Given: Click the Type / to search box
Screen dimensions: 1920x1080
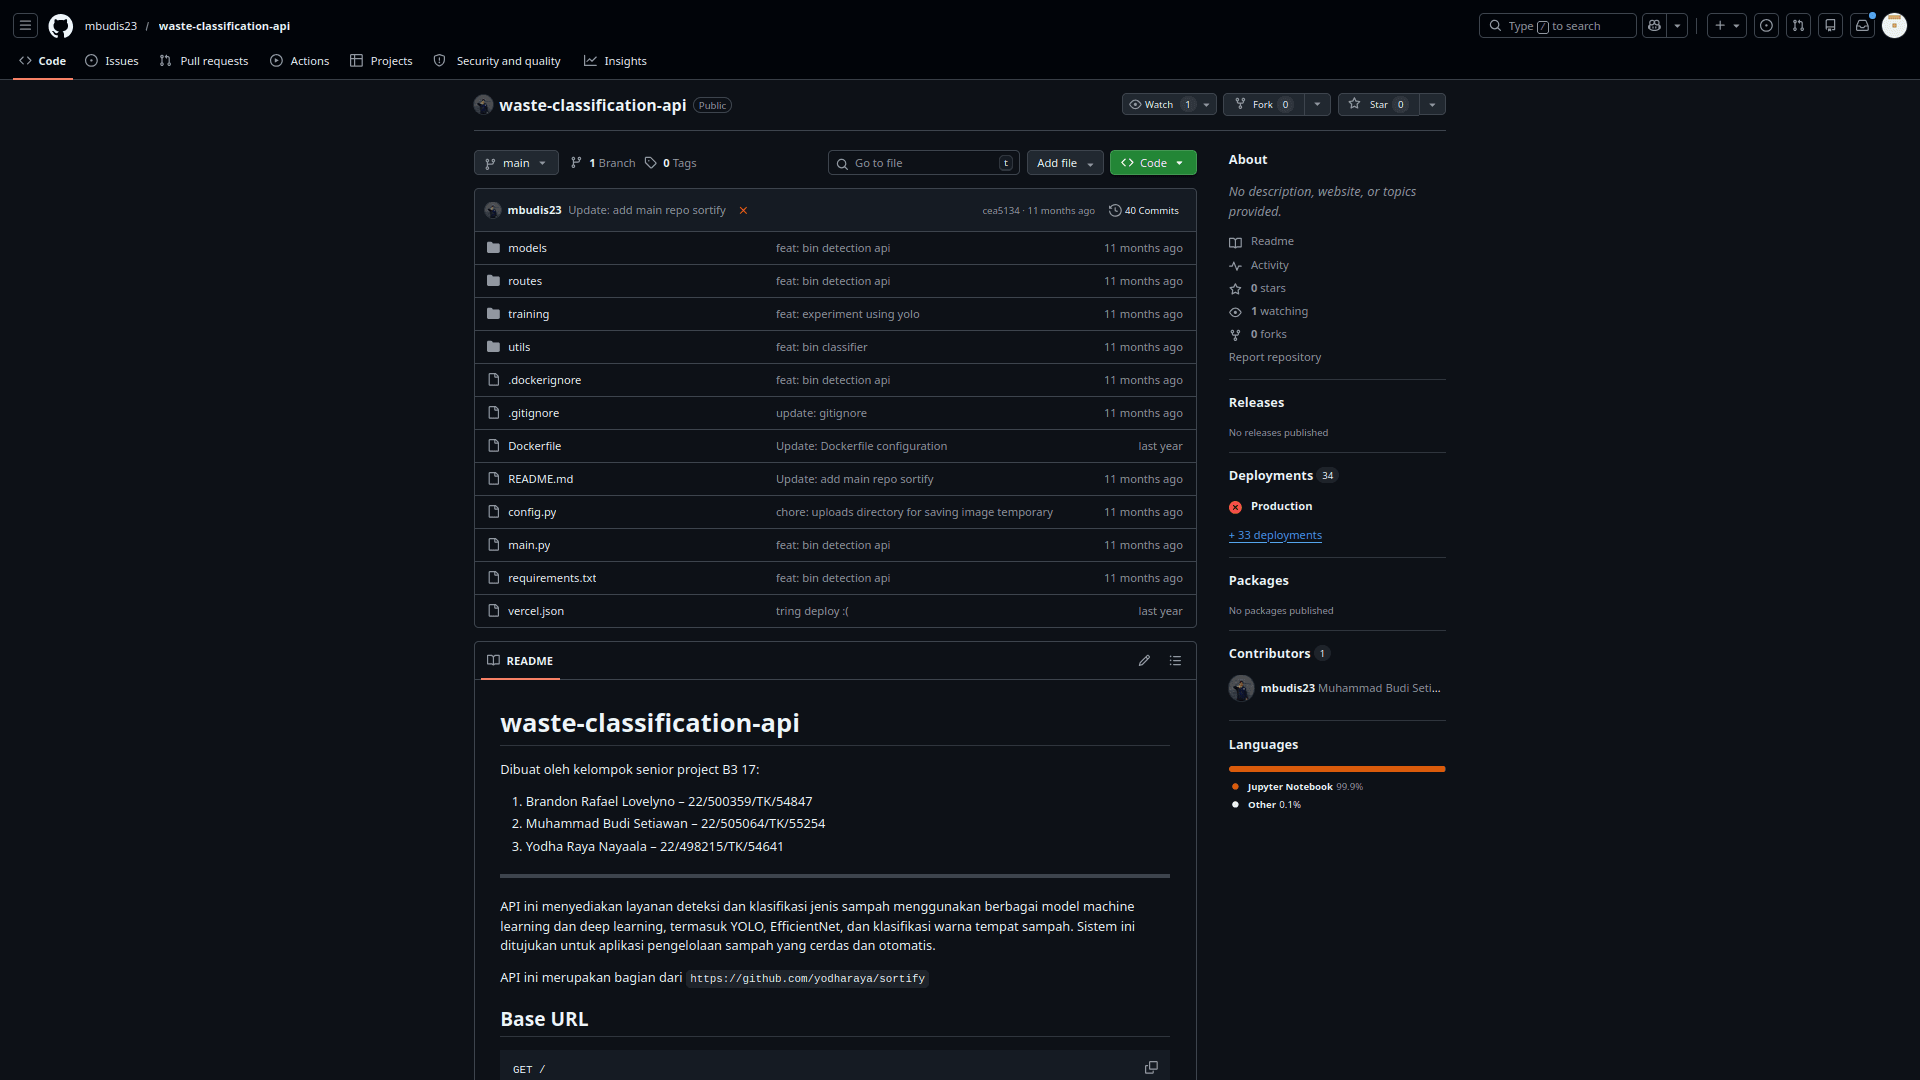Looking at the screenshot, I should pos(1557,26).
